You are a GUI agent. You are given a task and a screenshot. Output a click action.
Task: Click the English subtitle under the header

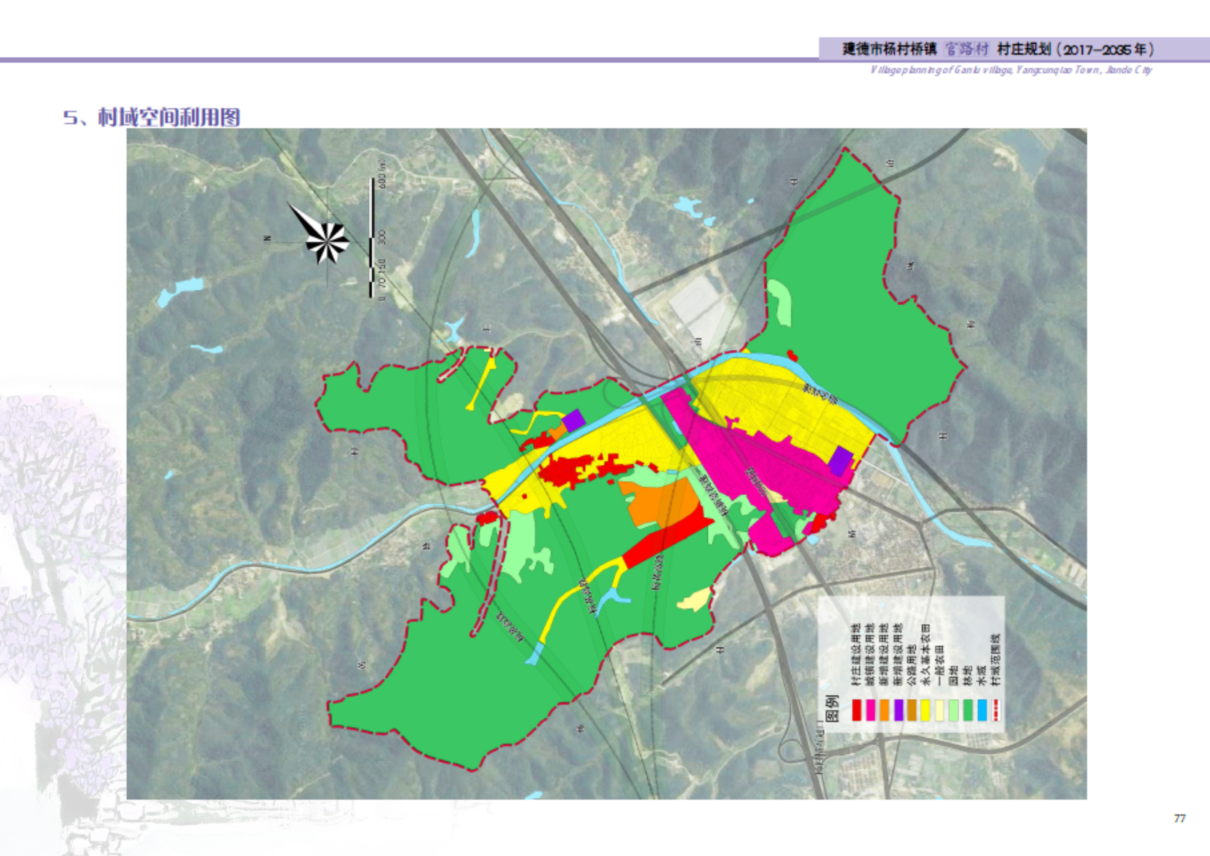pyautogui.click(x=1010, y=71)
